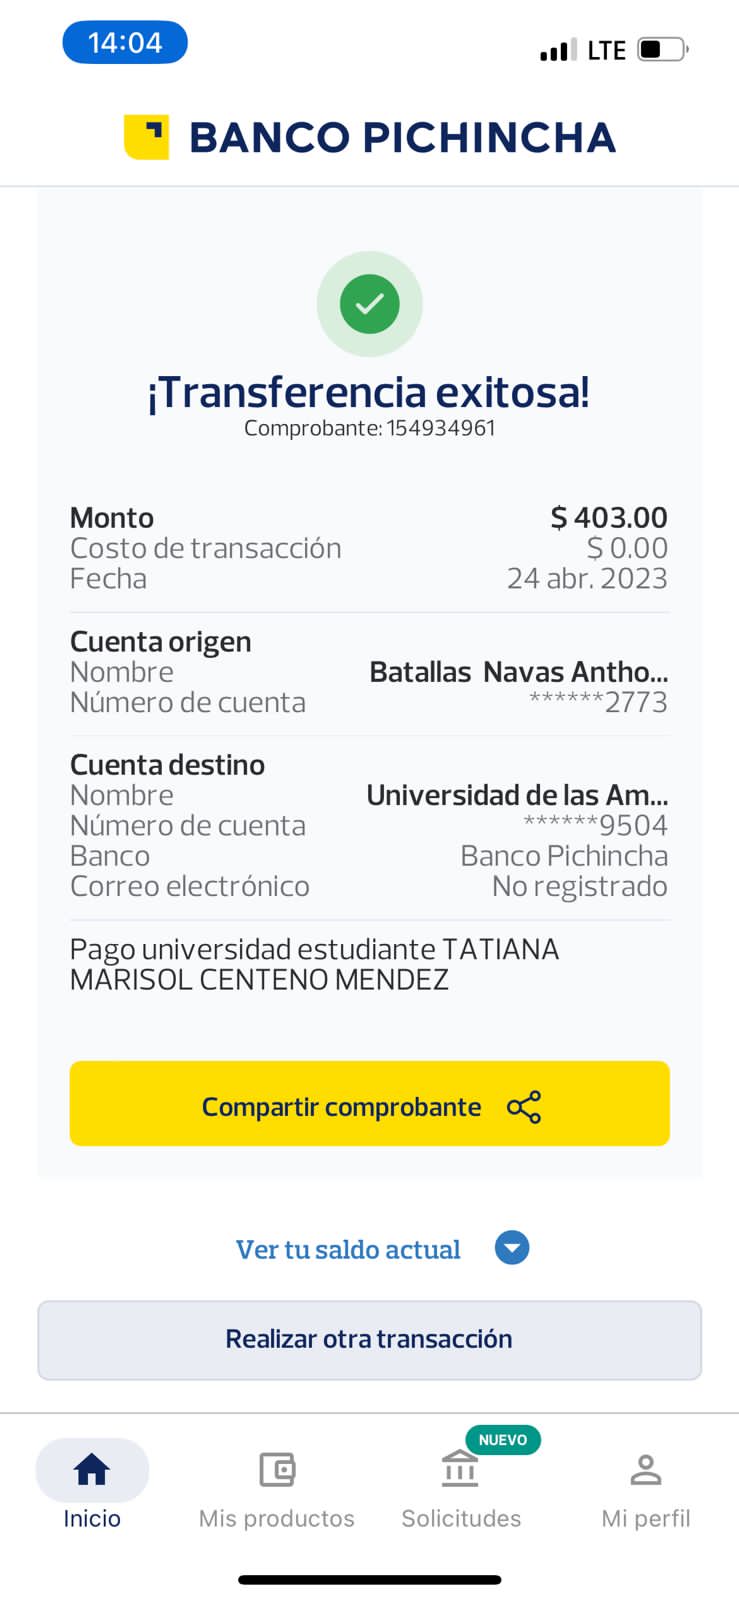Tap the NUEVO badge above Solicitudes
Image resolution: width=739 pixels, height=1600 pixels.
point(503,1440)
